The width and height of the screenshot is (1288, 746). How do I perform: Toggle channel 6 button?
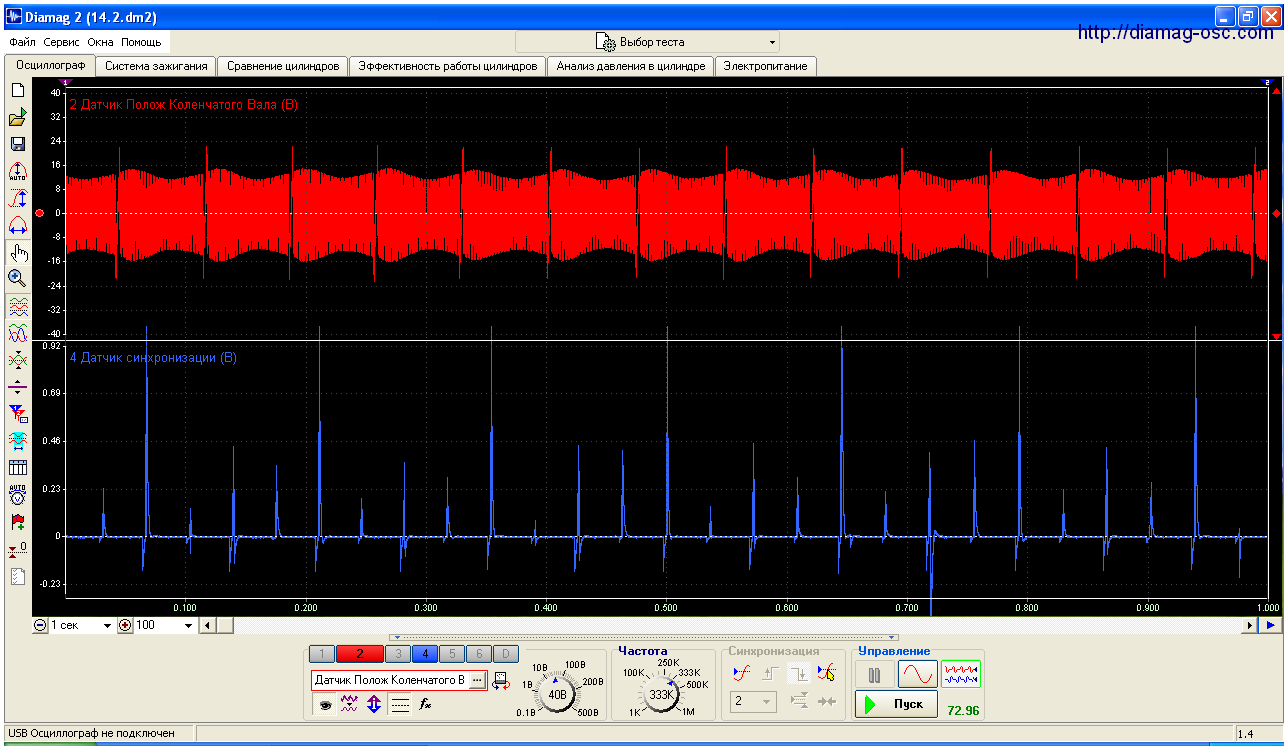pyautogui.click(x=479, y=654)
